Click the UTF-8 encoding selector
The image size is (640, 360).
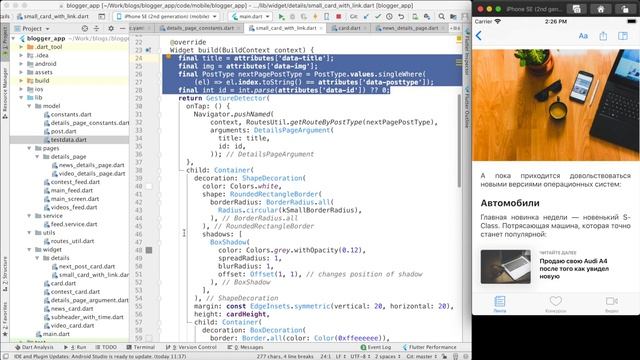point(360,356)
